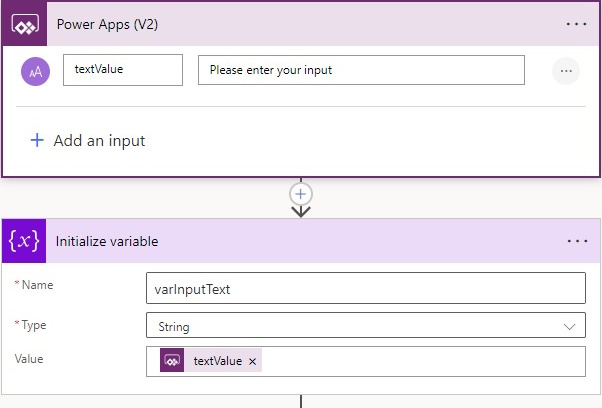Click the Power Apps (V2) trigger icon
This screenshot has width=602, height=408.
pyautogui.click(x=25, y=24)
